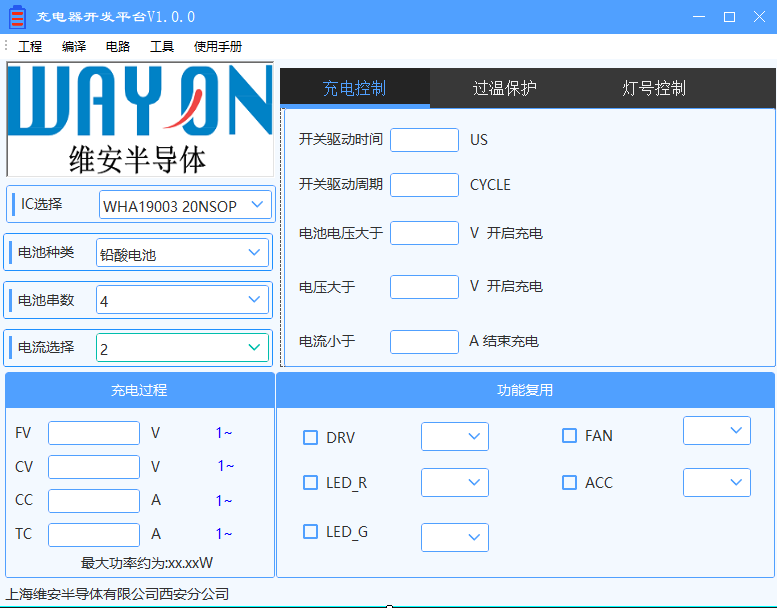777x608 pixels.
Task: Switch to the 灯号控制 tab
Action: pyautogui.click(x=654, y=88)
